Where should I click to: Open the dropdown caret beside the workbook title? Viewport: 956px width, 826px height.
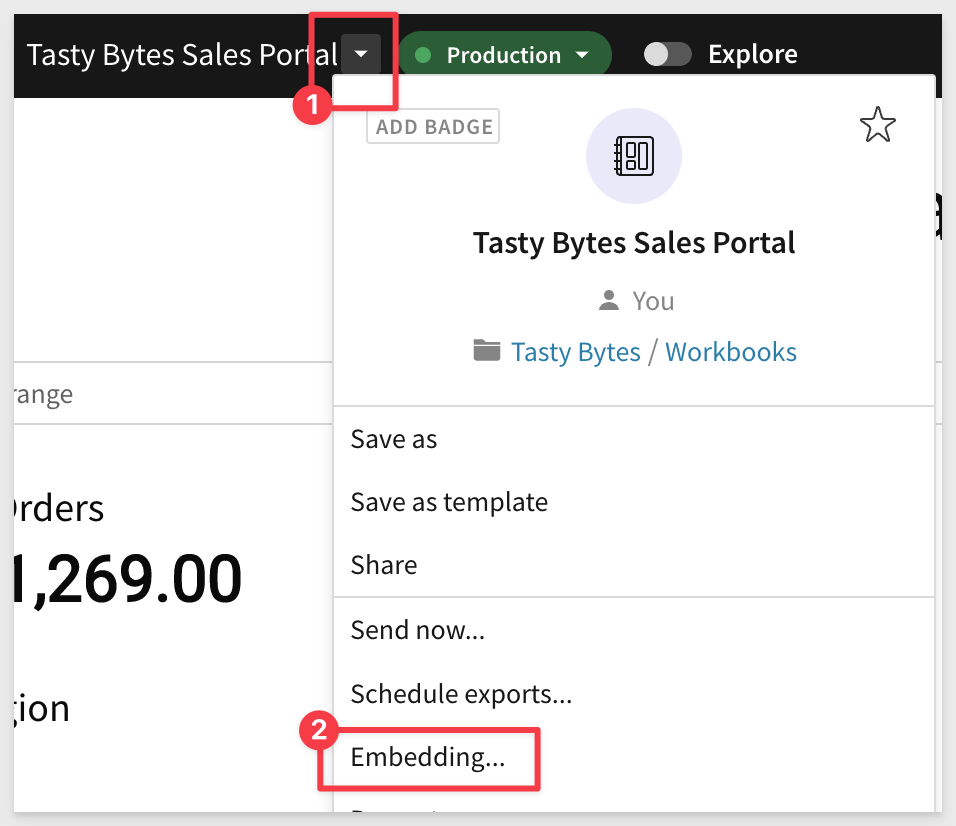tap(361, 54)
